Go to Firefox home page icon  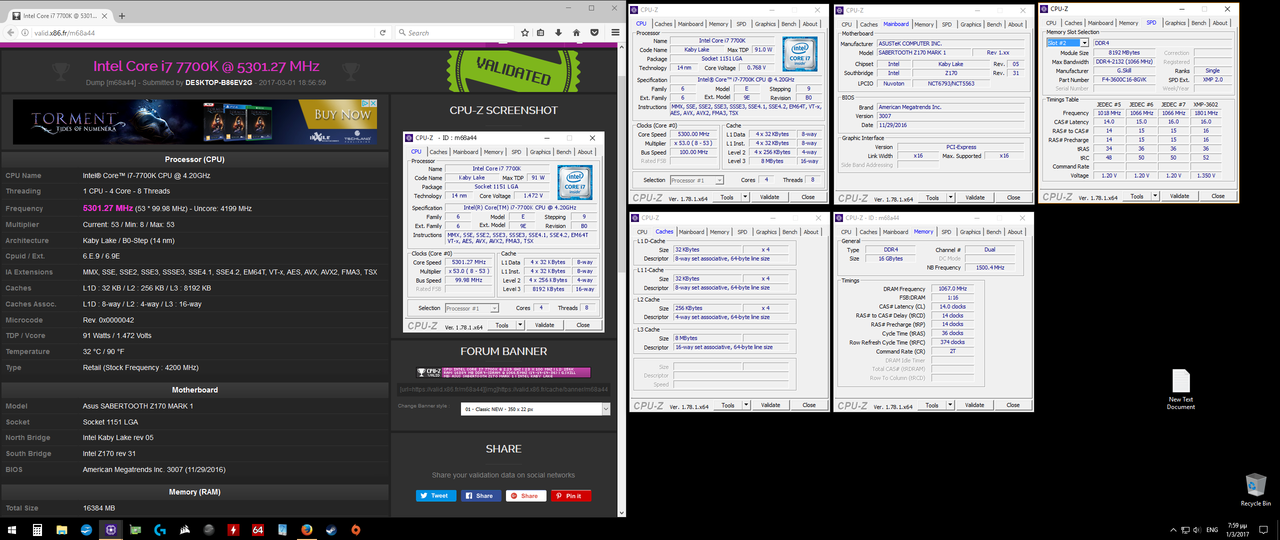click(x=578, y=32)
